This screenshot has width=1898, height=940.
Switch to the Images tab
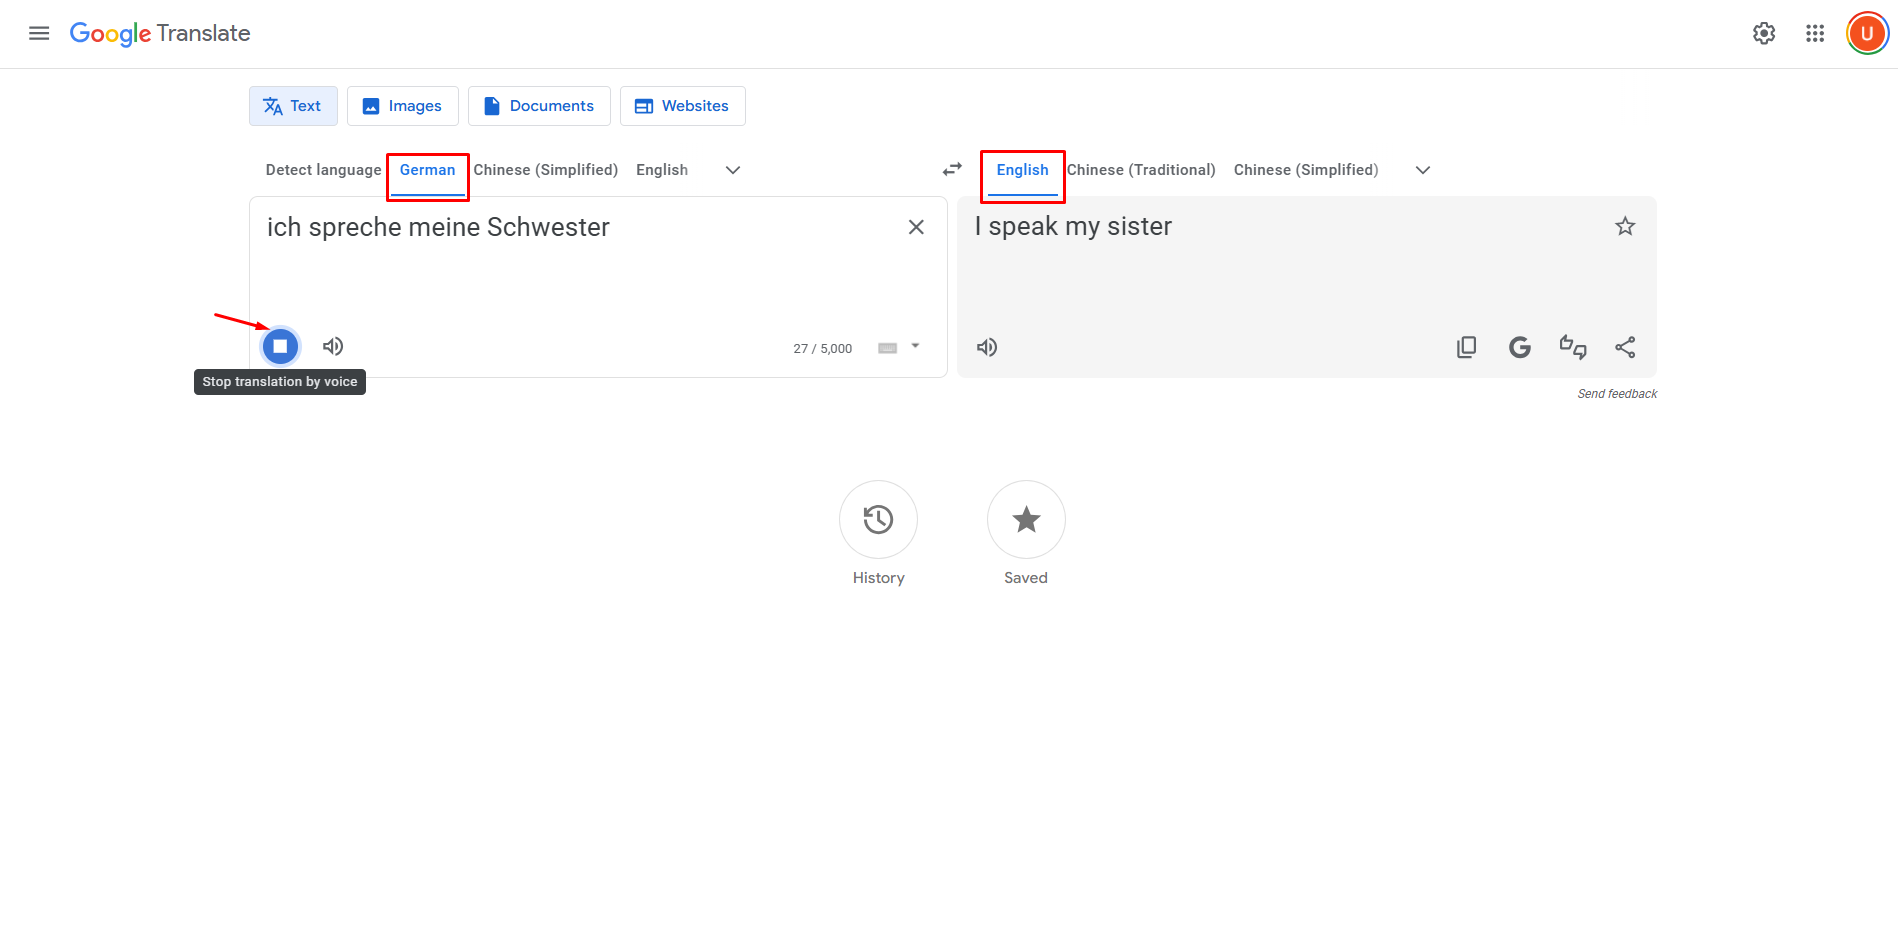(x=402, y=106)
